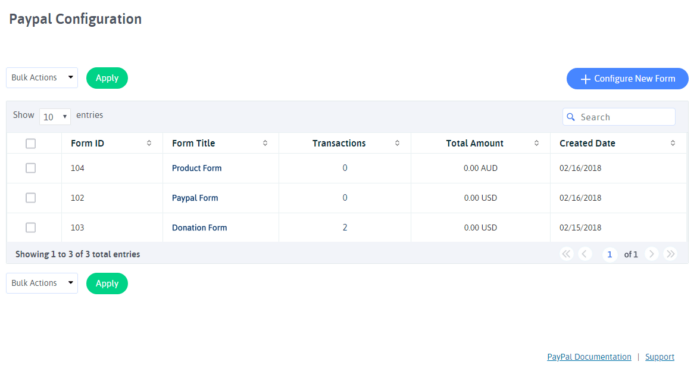
Task: Change the Show entries count dropdown
Action: click(x=55, y=117)
